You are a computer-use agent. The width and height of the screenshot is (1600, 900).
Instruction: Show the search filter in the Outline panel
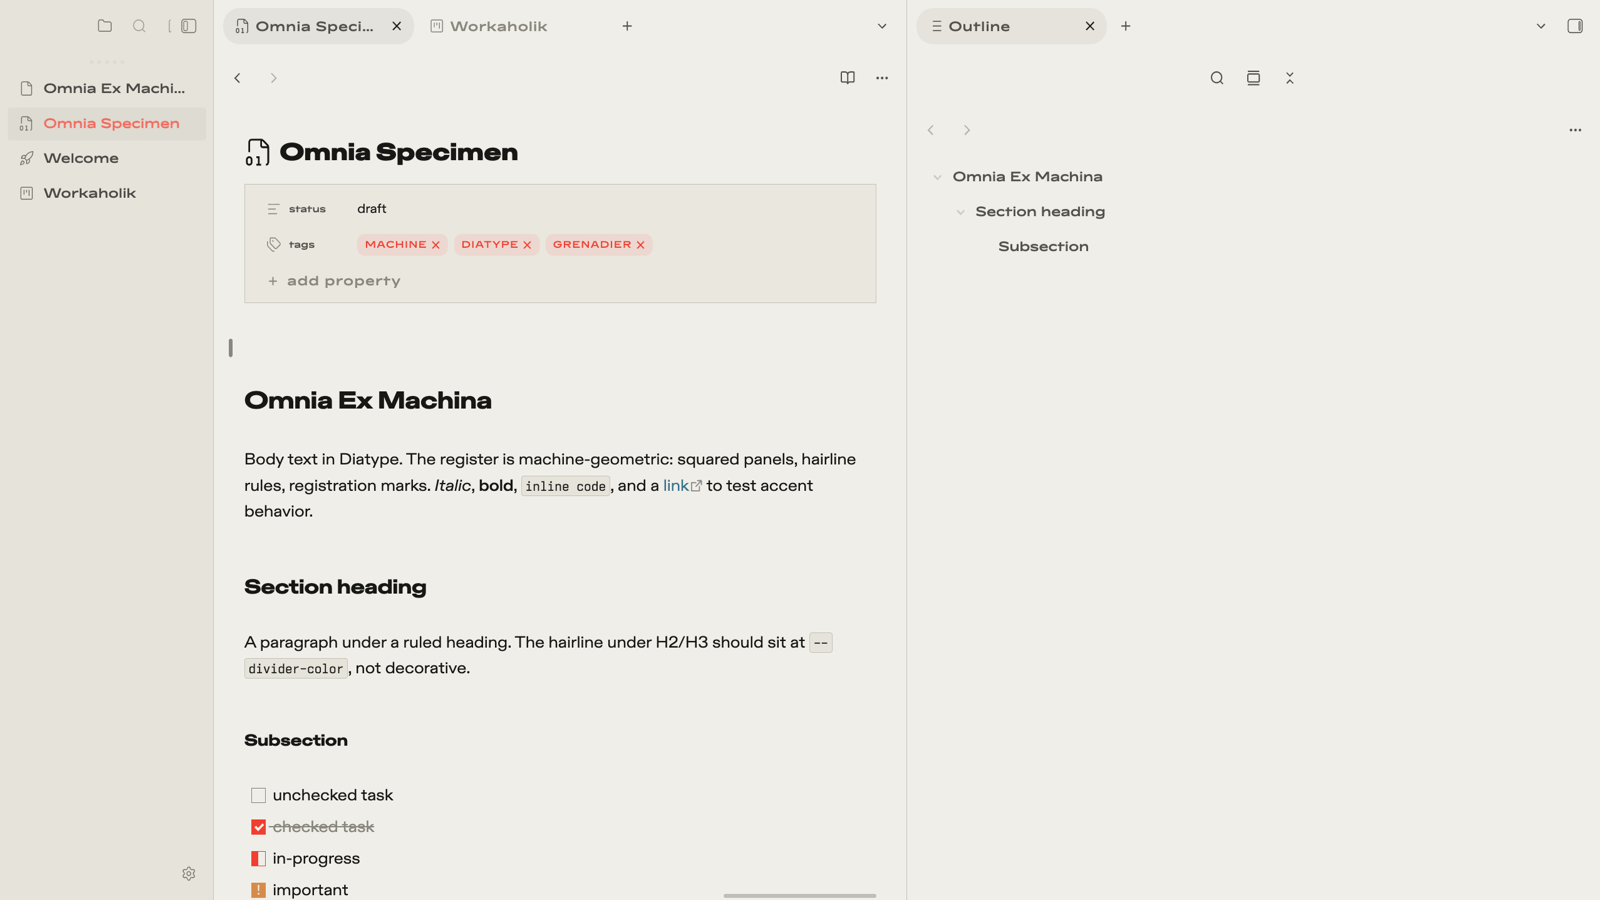(x=1217, y=78)
